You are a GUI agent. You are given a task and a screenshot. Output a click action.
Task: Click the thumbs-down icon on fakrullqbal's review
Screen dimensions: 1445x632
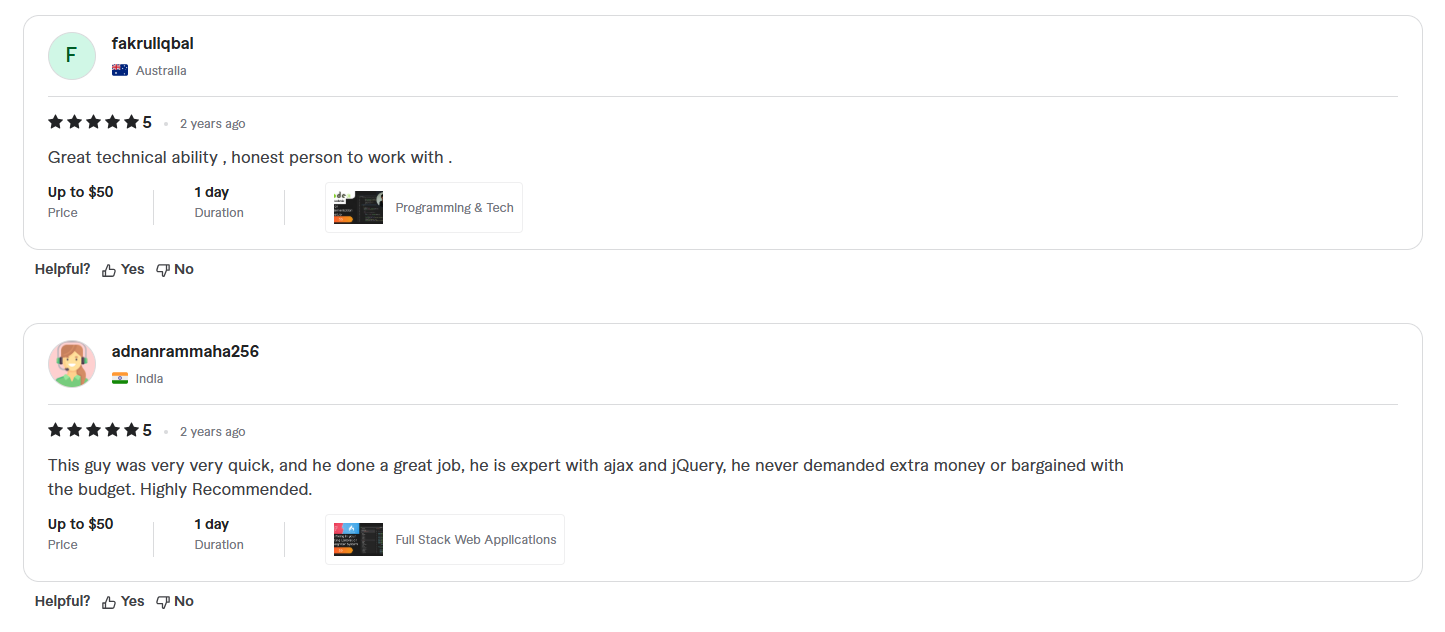click(x=161, y=268)
